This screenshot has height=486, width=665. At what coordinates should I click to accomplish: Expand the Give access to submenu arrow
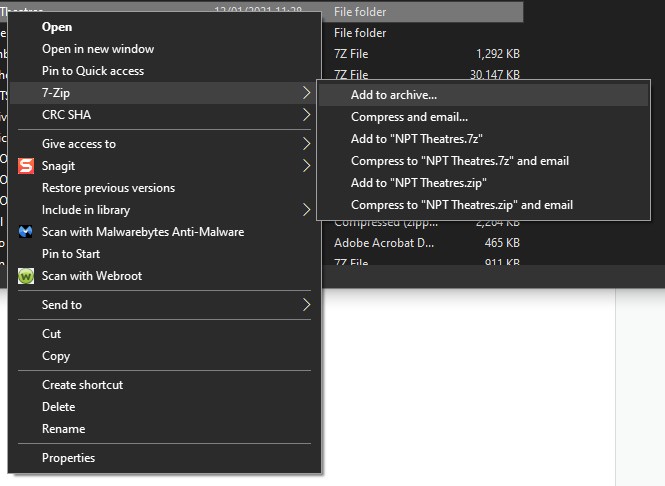pyautogui.click(x=306, y=144)
